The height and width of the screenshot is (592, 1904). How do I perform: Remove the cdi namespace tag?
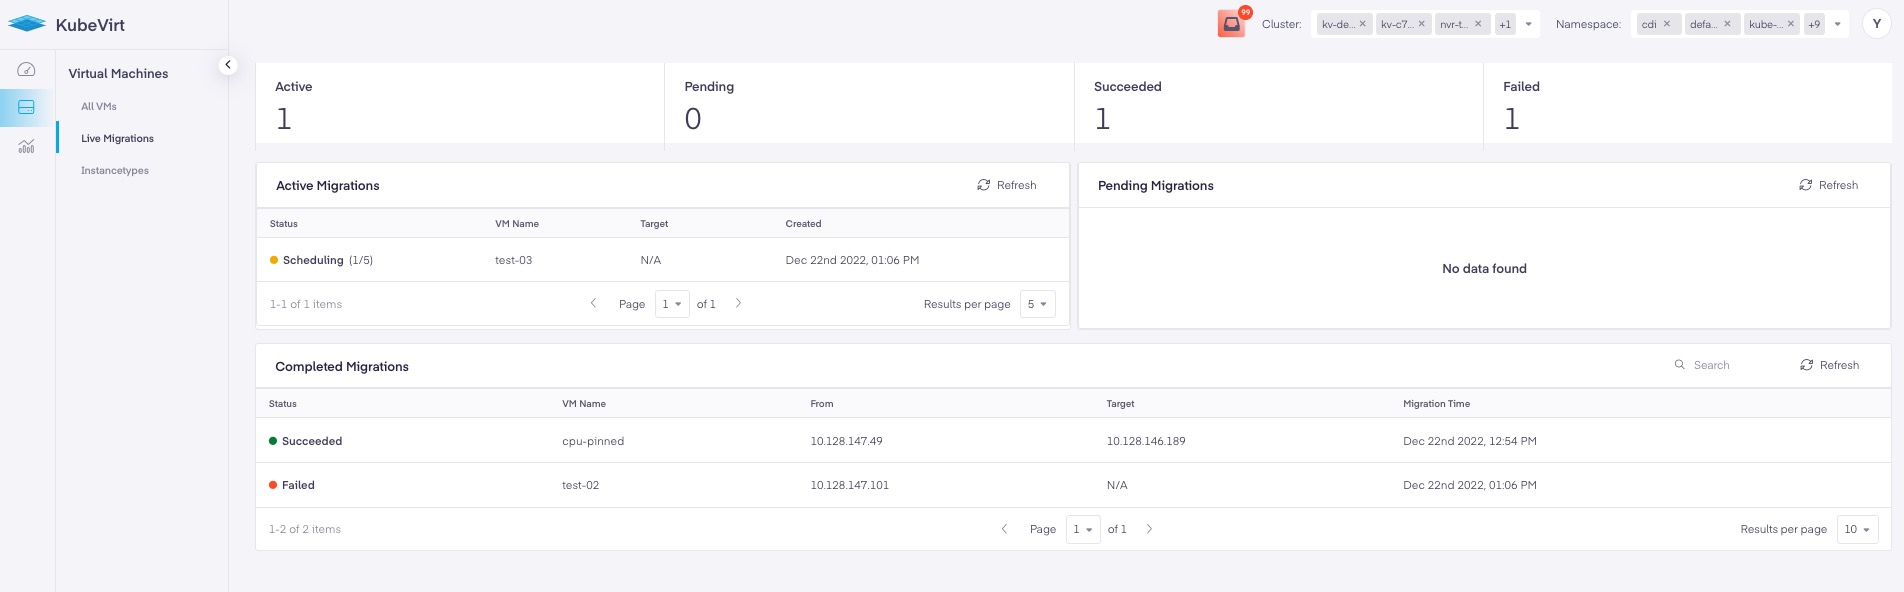(x=1667, y=24)
